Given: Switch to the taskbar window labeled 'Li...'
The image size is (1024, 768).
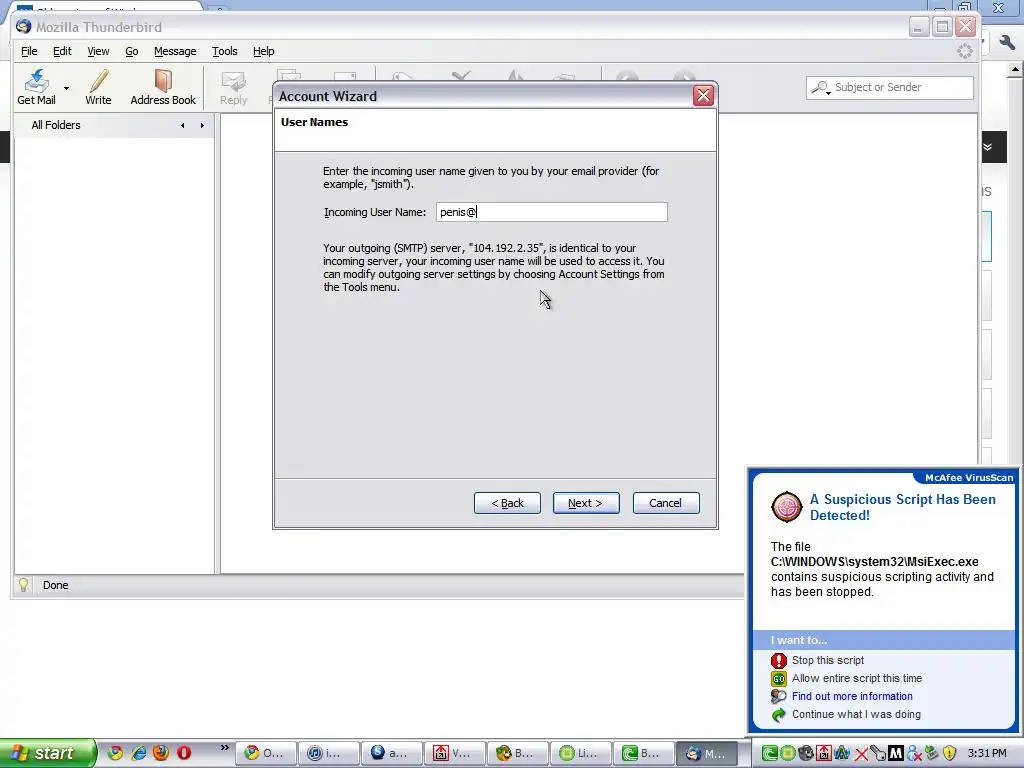Looking at the screenshot, I should [580, 753].
